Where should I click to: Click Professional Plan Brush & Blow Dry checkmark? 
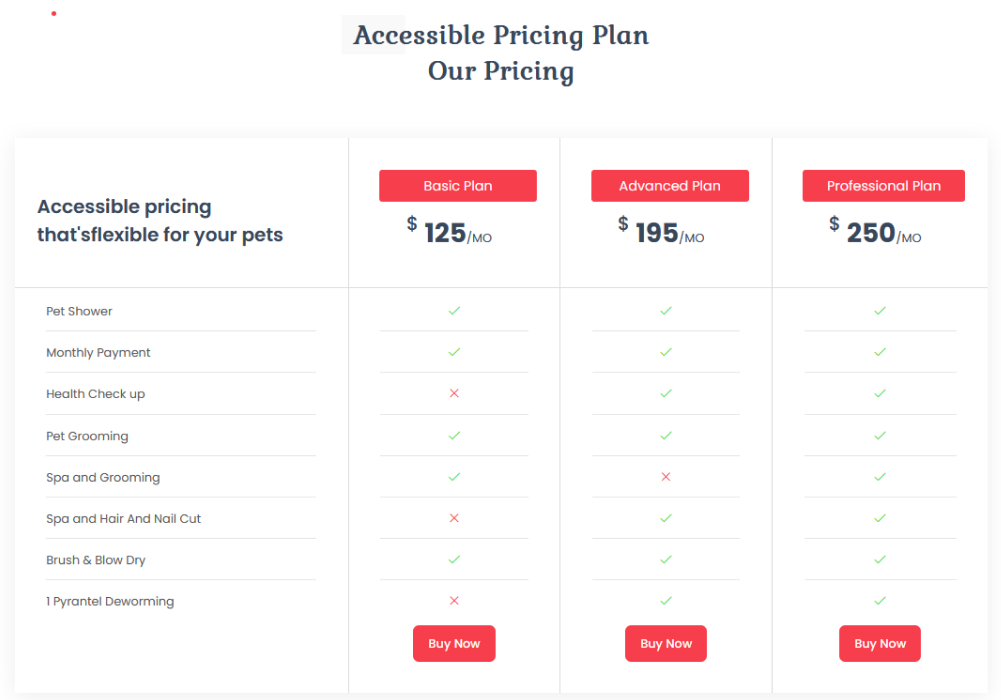point(880,560)
